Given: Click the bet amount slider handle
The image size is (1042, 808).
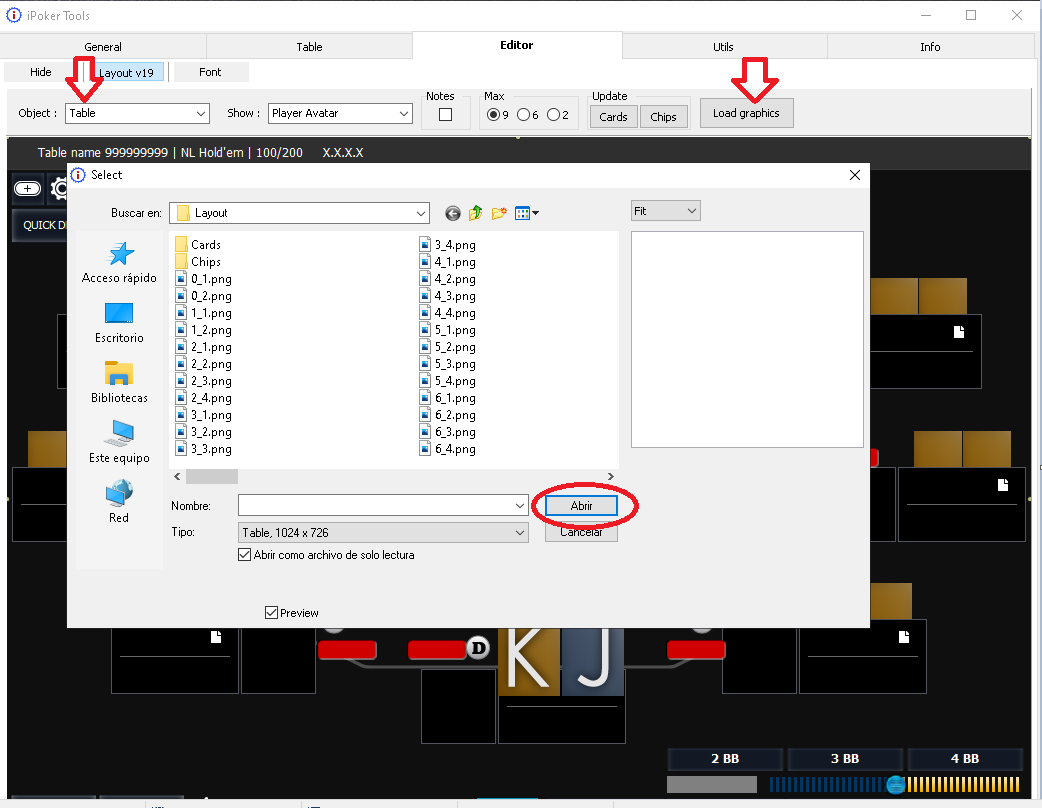Looking at the screenshot, I should [896, 785].
